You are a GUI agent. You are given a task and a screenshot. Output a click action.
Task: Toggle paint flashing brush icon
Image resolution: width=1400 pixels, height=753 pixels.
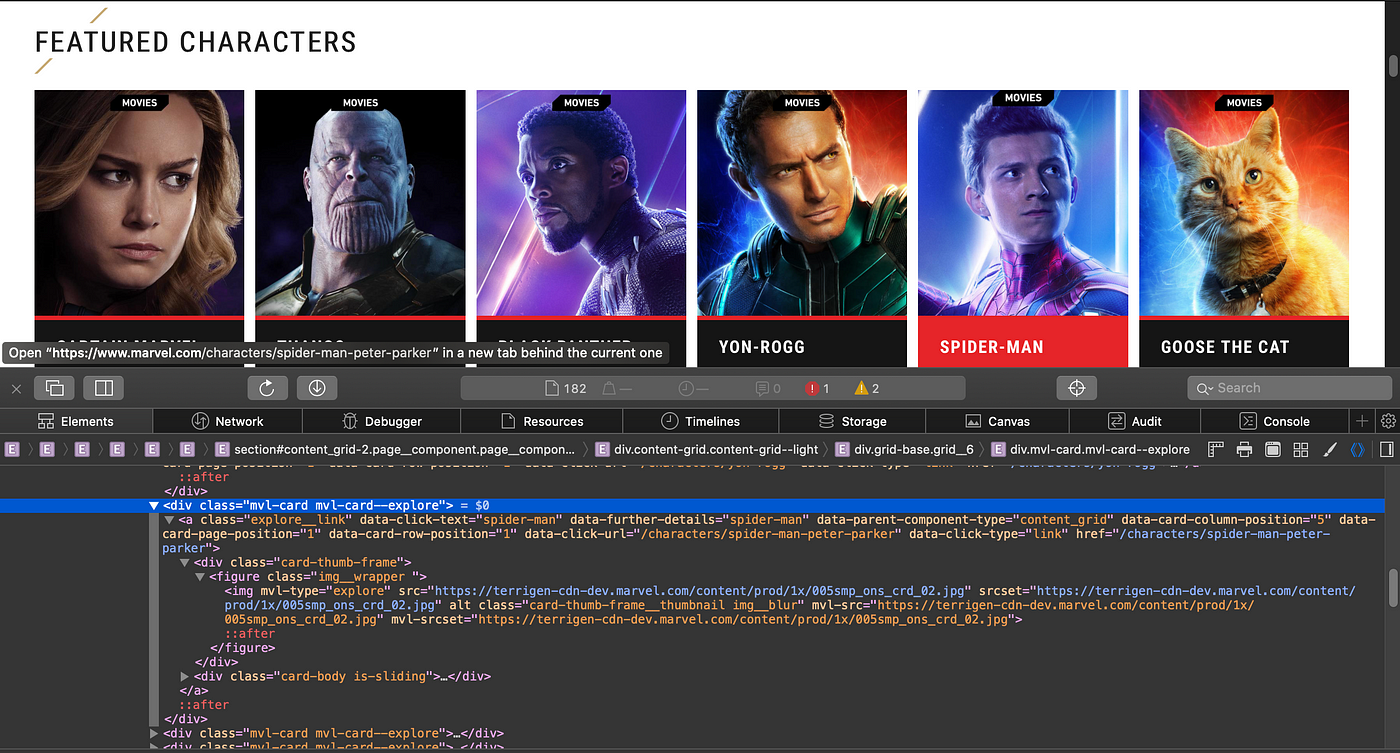pos(1329,450)
